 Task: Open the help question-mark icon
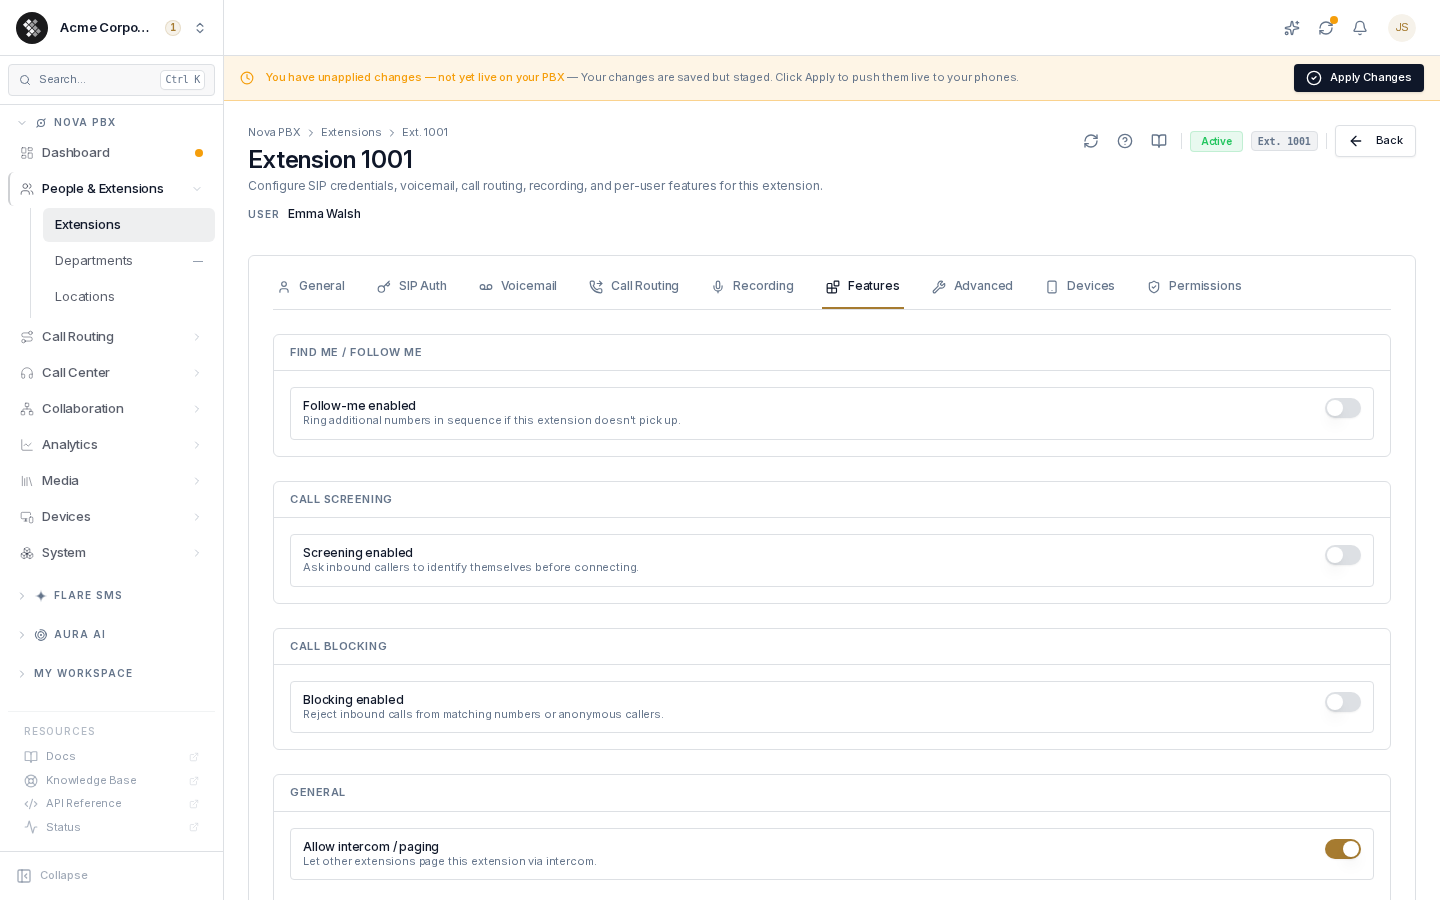(x=1125, y=141)
